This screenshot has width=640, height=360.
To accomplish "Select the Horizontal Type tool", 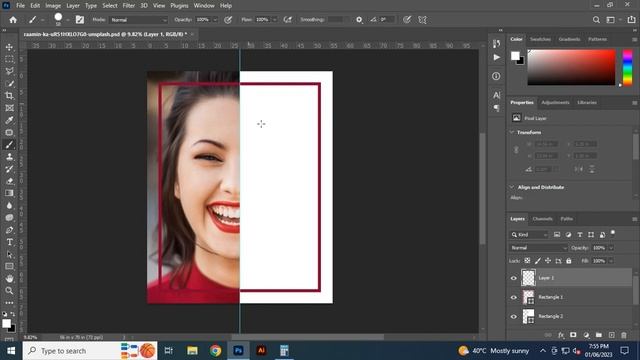I will click(x=9, y=242).
